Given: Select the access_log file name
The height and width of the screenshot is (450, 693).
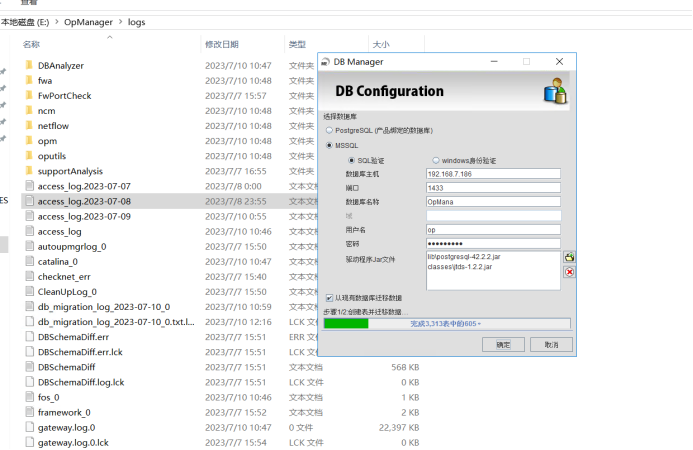Looking at the screenshot, I should coord(60,231).
